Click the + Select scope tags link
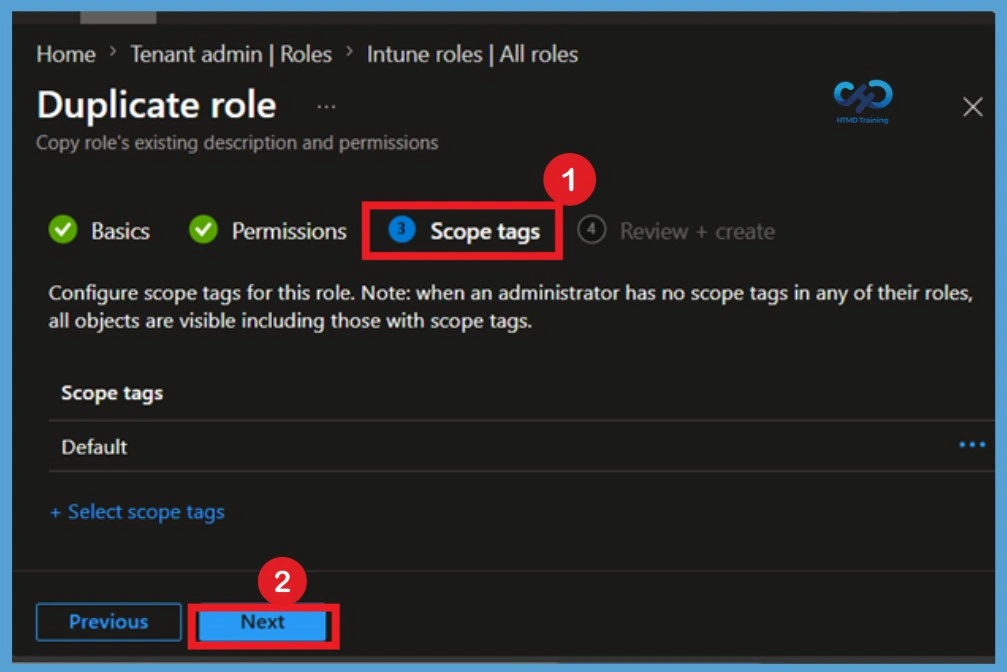This screenshot has height=672, width=1007. (137, 512)
